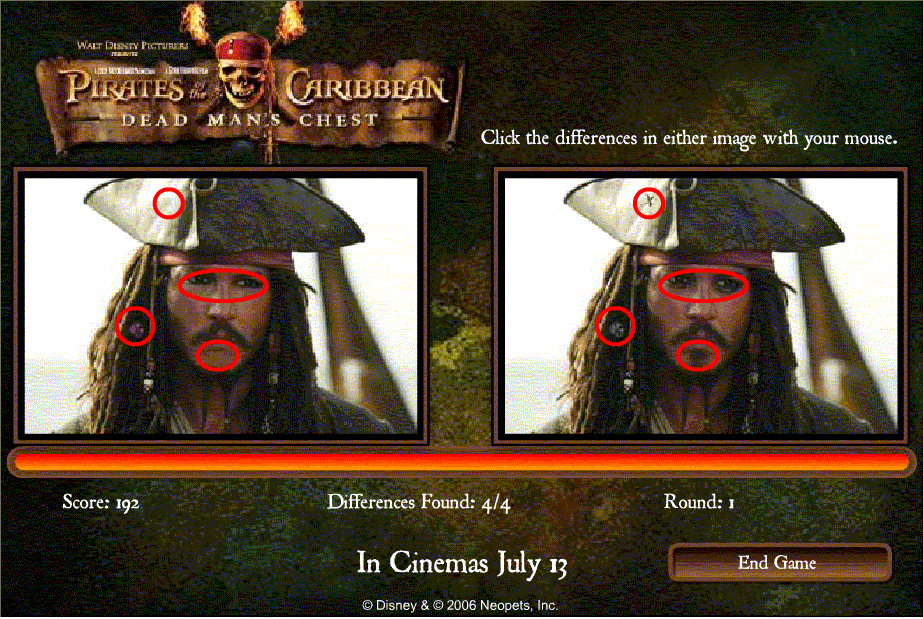Click the chin circle in right image
The height and width of the screenshot is (619, 923).
pos(698,355)
